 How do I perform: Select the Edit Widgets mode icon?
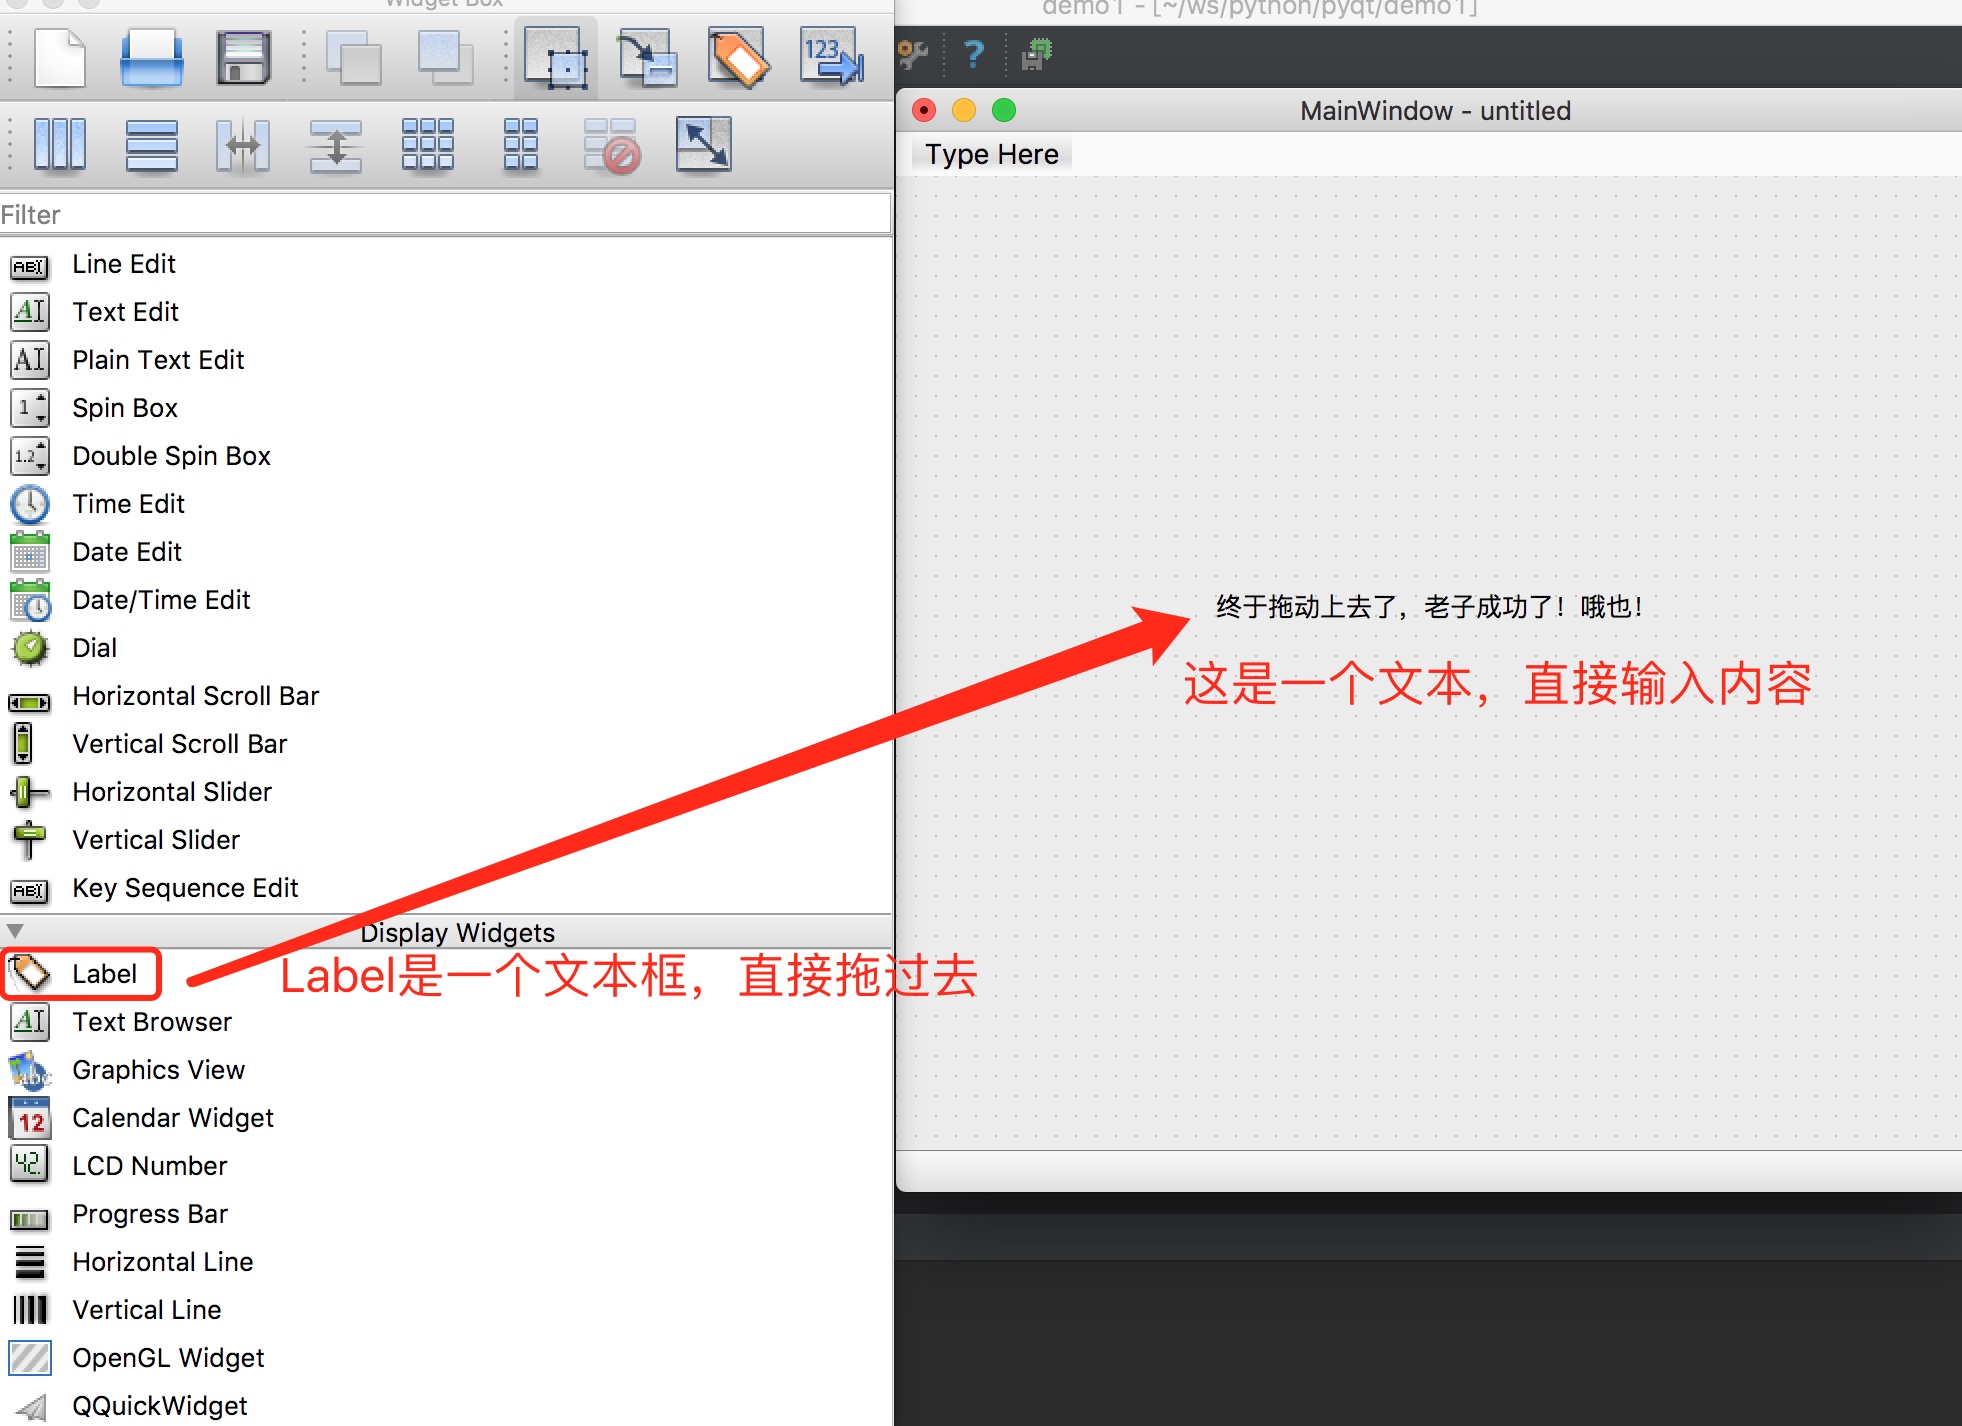556,59
